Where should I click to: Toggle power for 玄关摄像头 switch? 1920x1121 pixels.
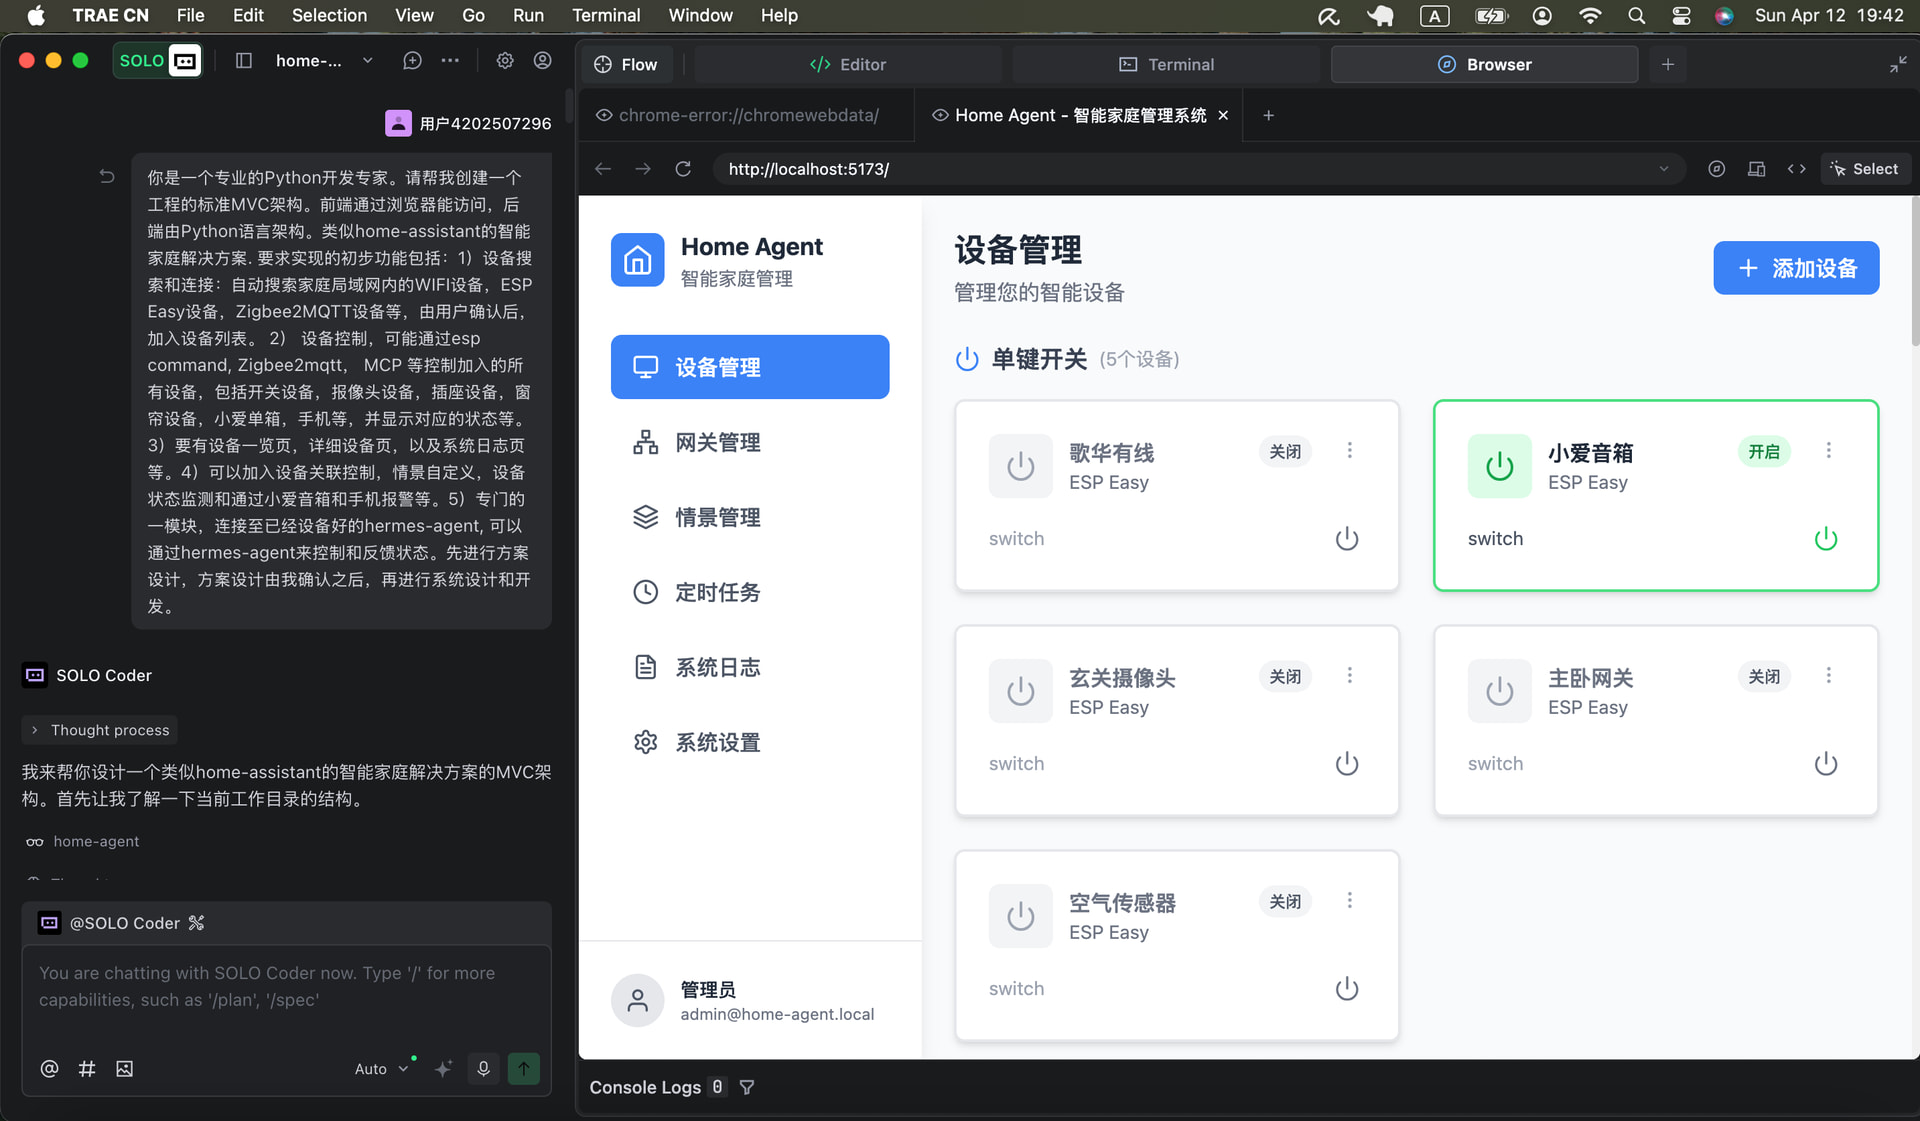click(x=1347, y=764)
